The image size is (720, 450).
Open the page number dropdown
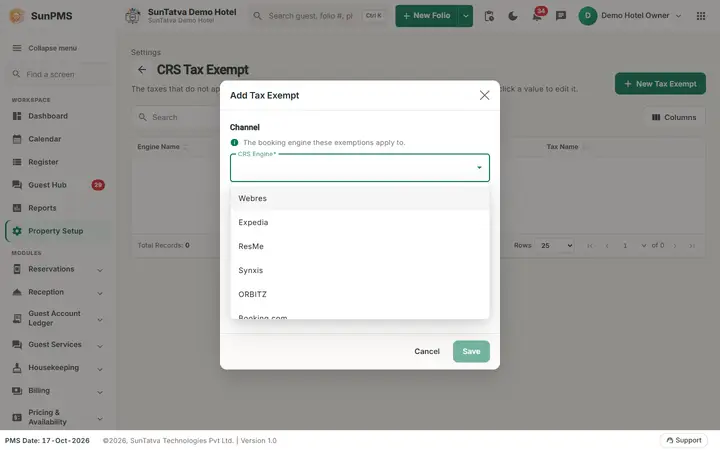tap(632, 246)
